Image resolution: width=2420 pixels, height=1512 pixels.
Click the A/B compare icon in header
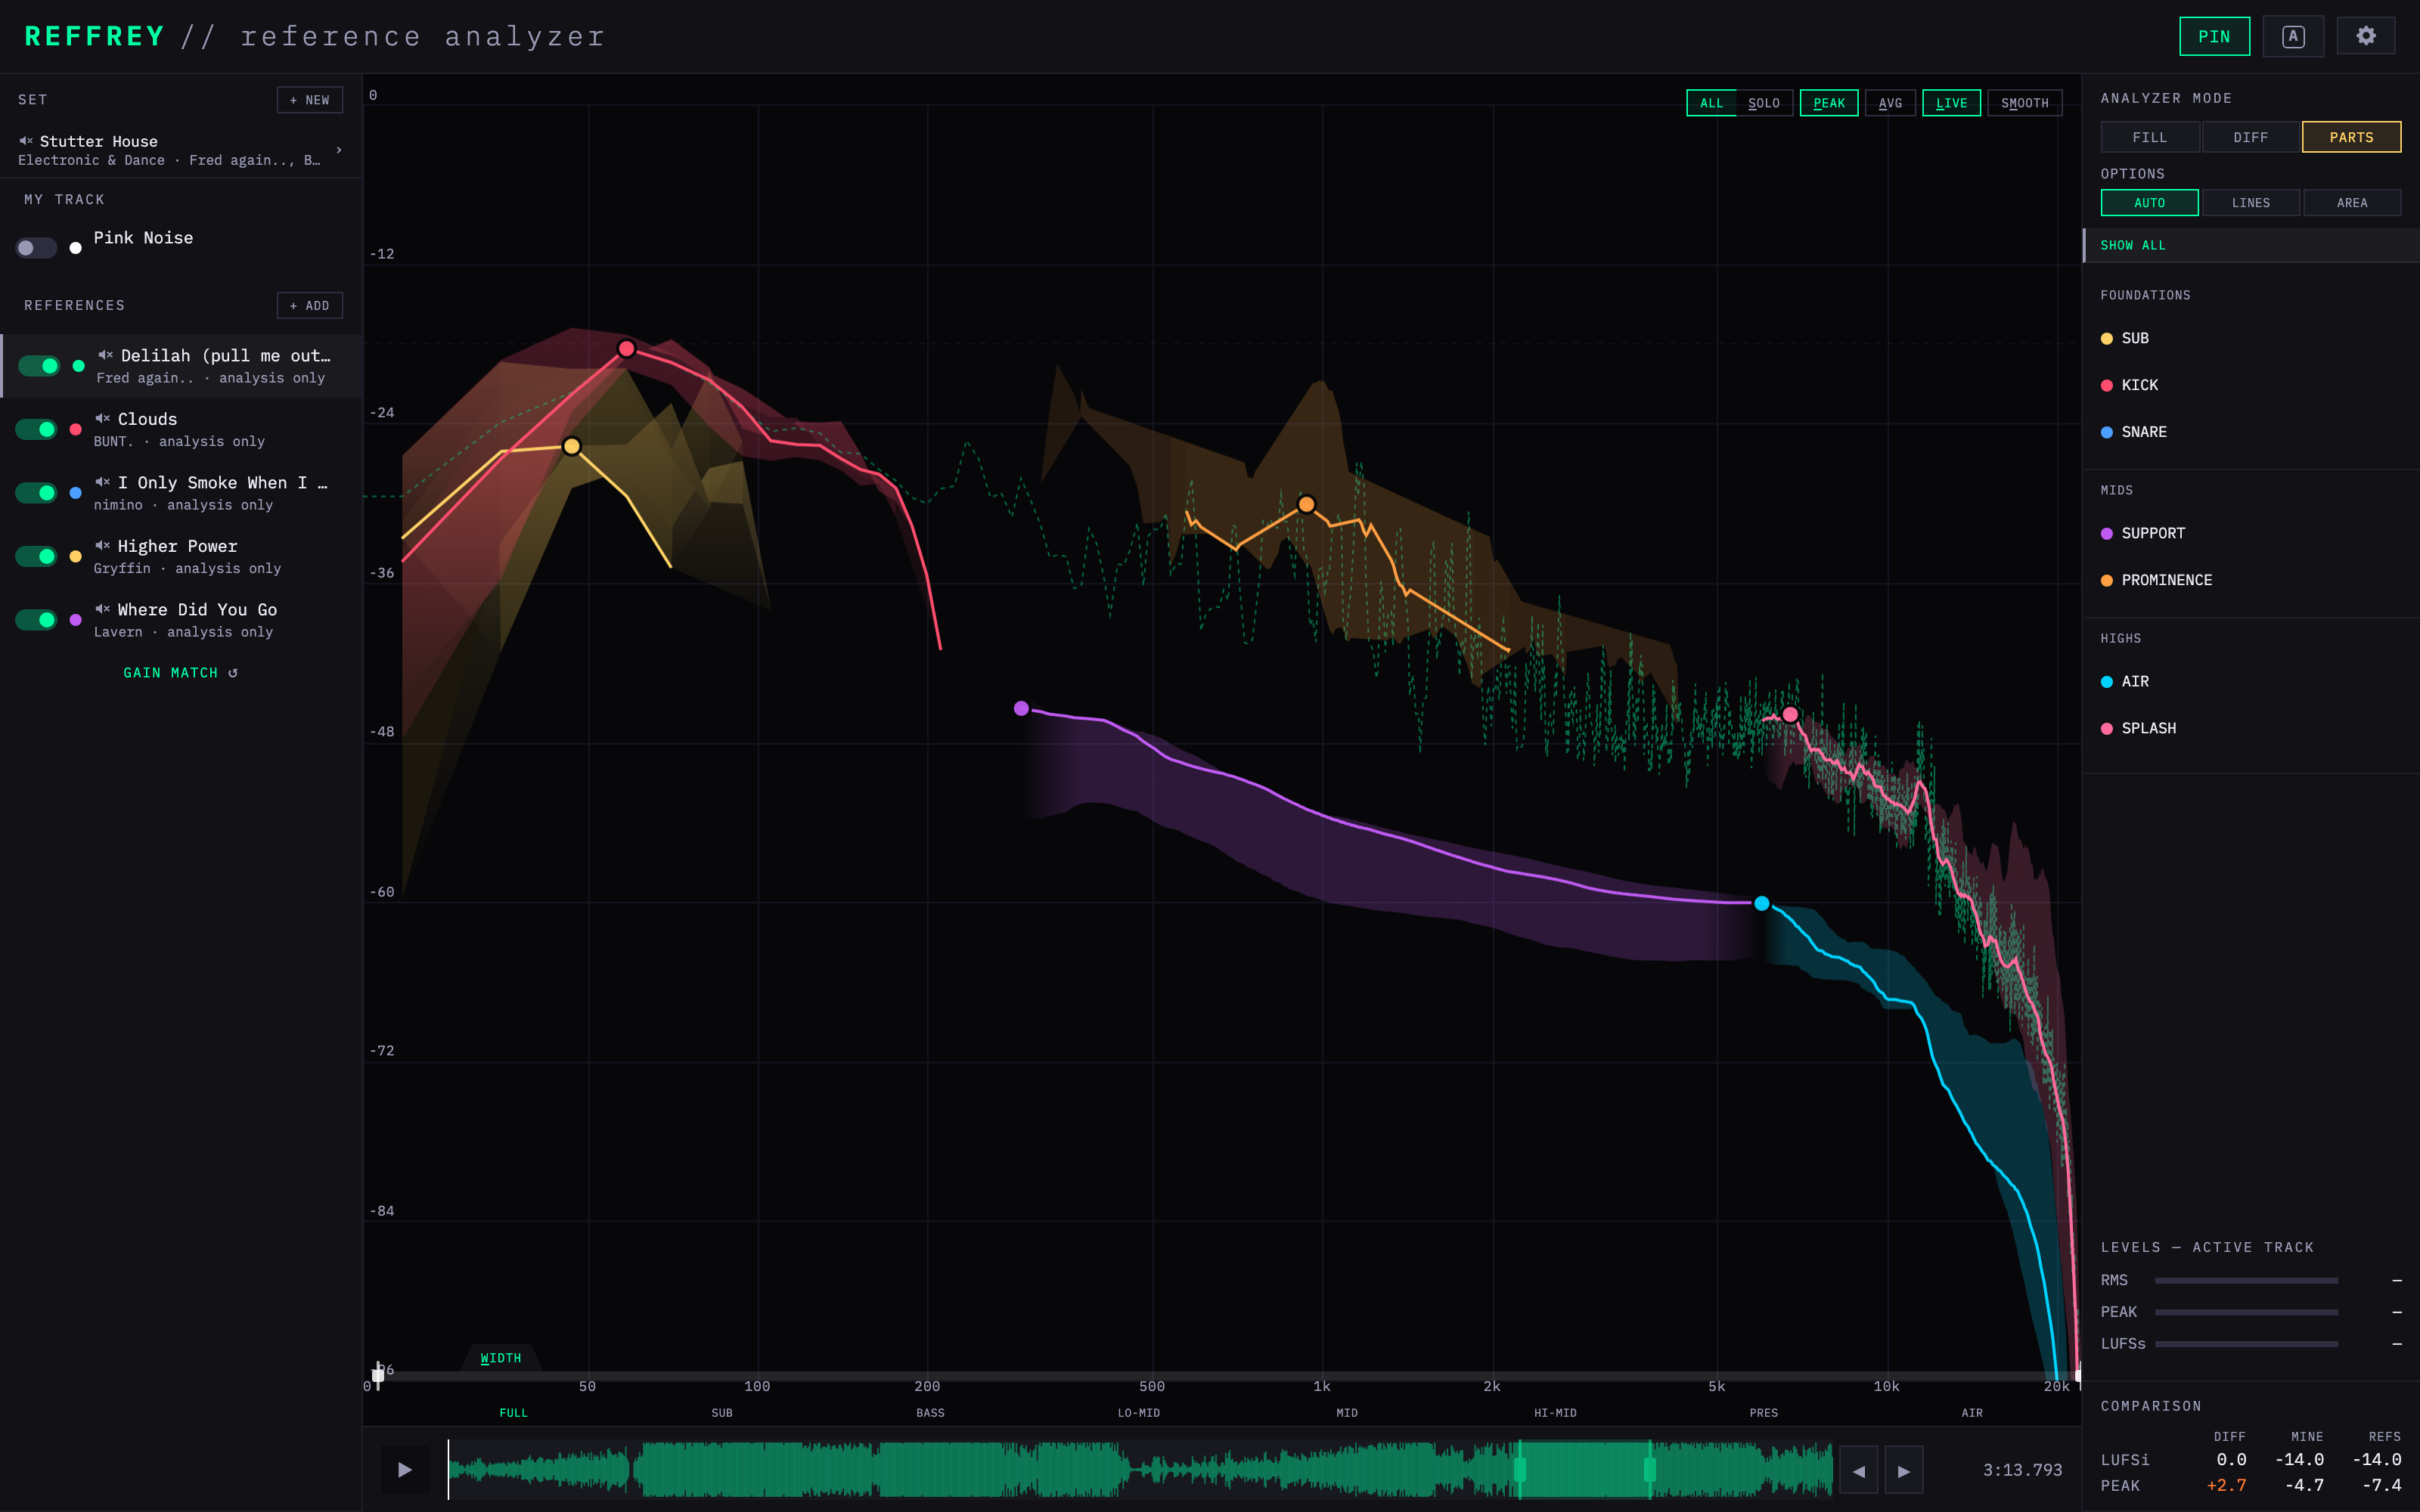[2293, 36]
